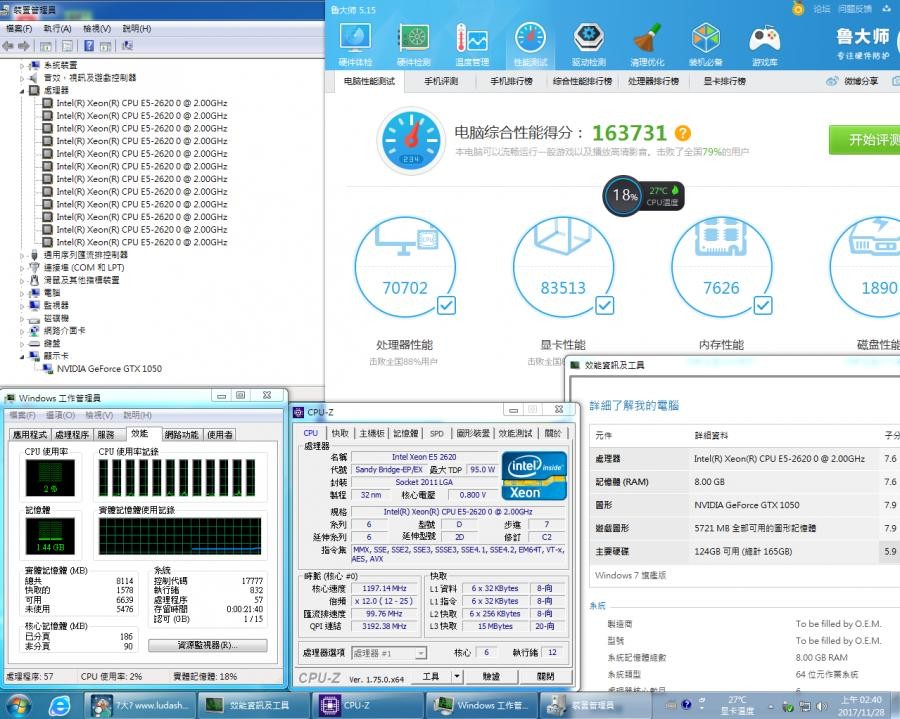This screenshot has width=900, height=719.
Task: Open 游戏库 gamepad icon
Action: point(765,45)
